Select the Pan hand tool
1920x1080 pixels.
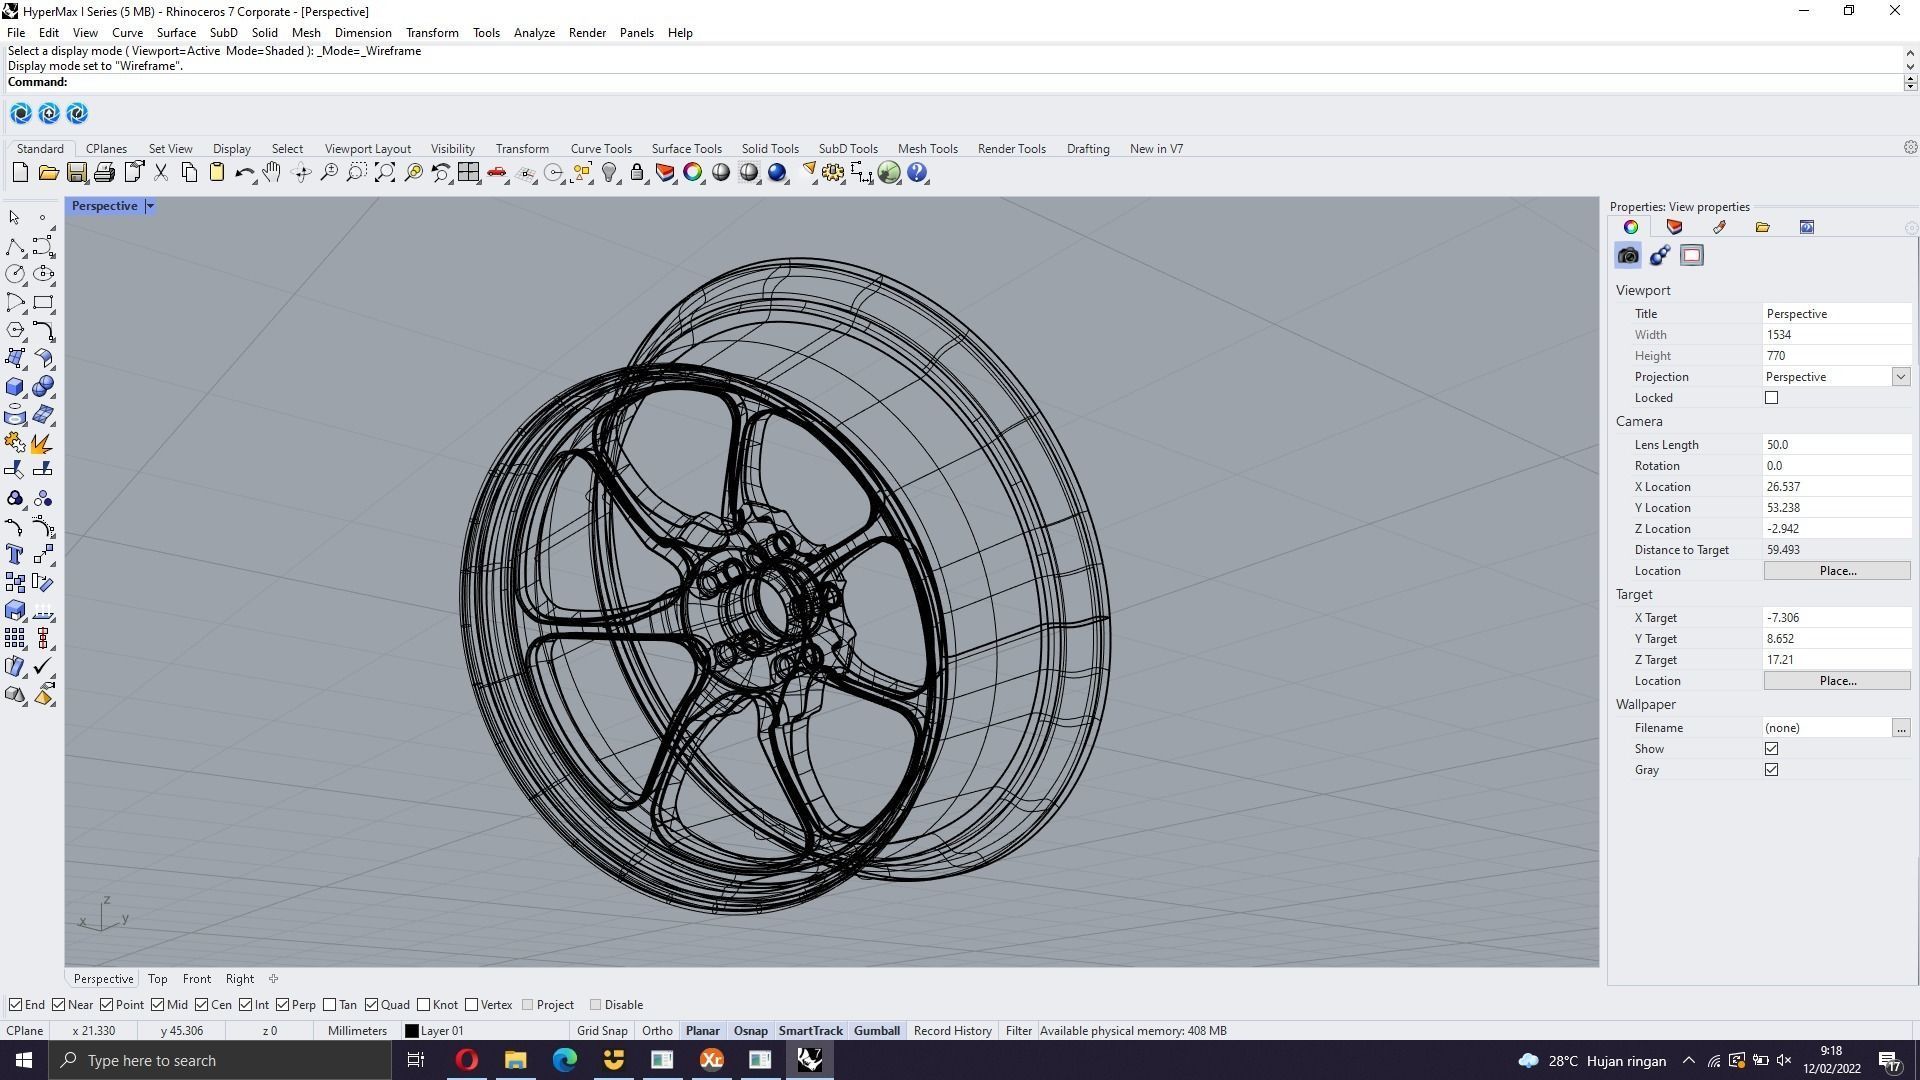click(272, 173)
